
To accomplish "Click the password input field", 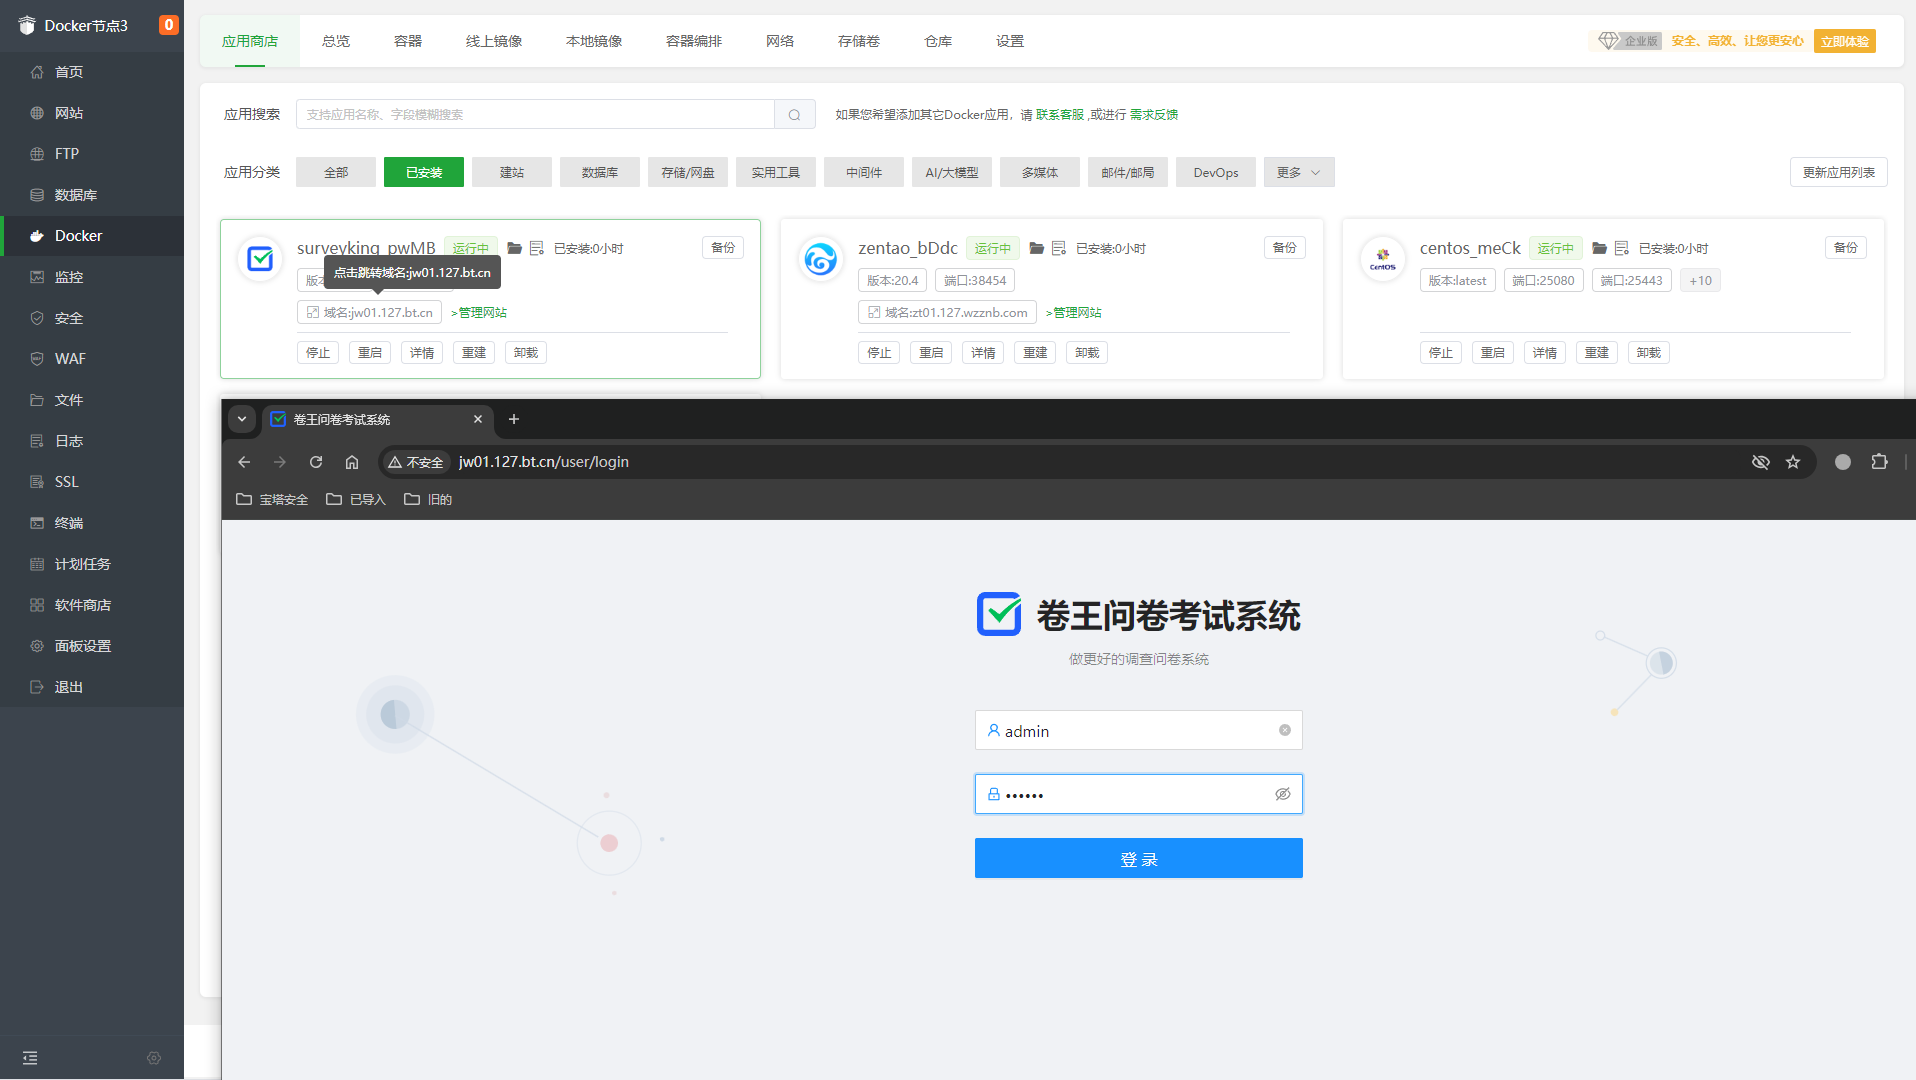I will pos(1139,794).
